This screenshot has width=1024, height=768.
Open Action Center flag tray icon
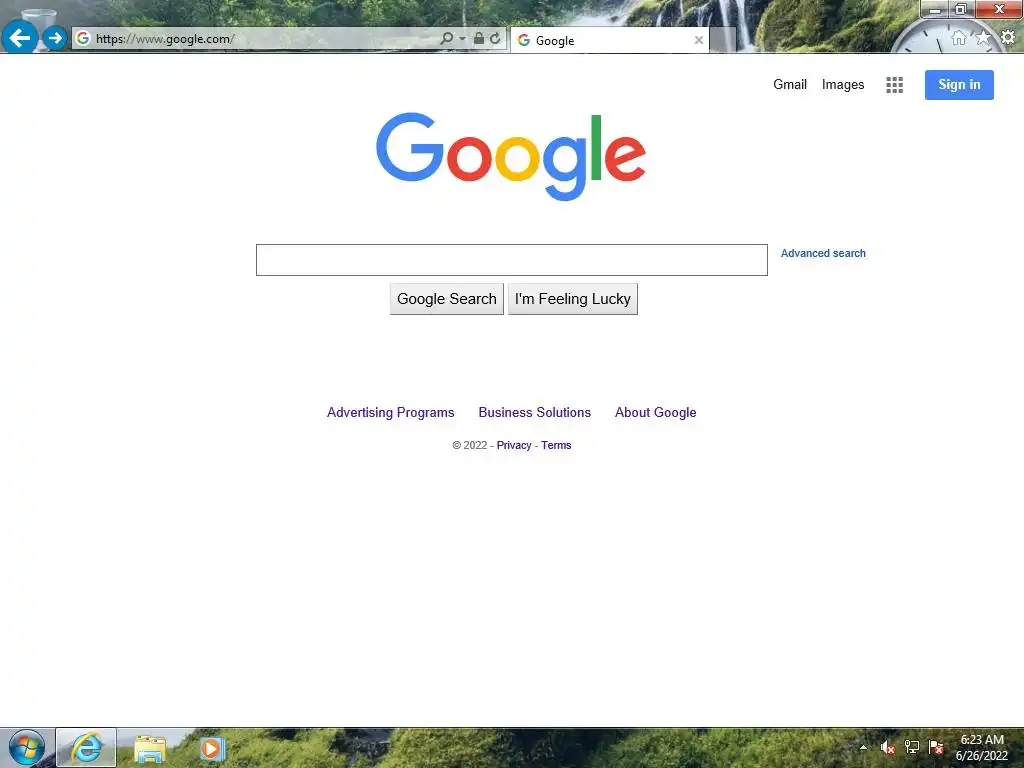pos(936,748)
